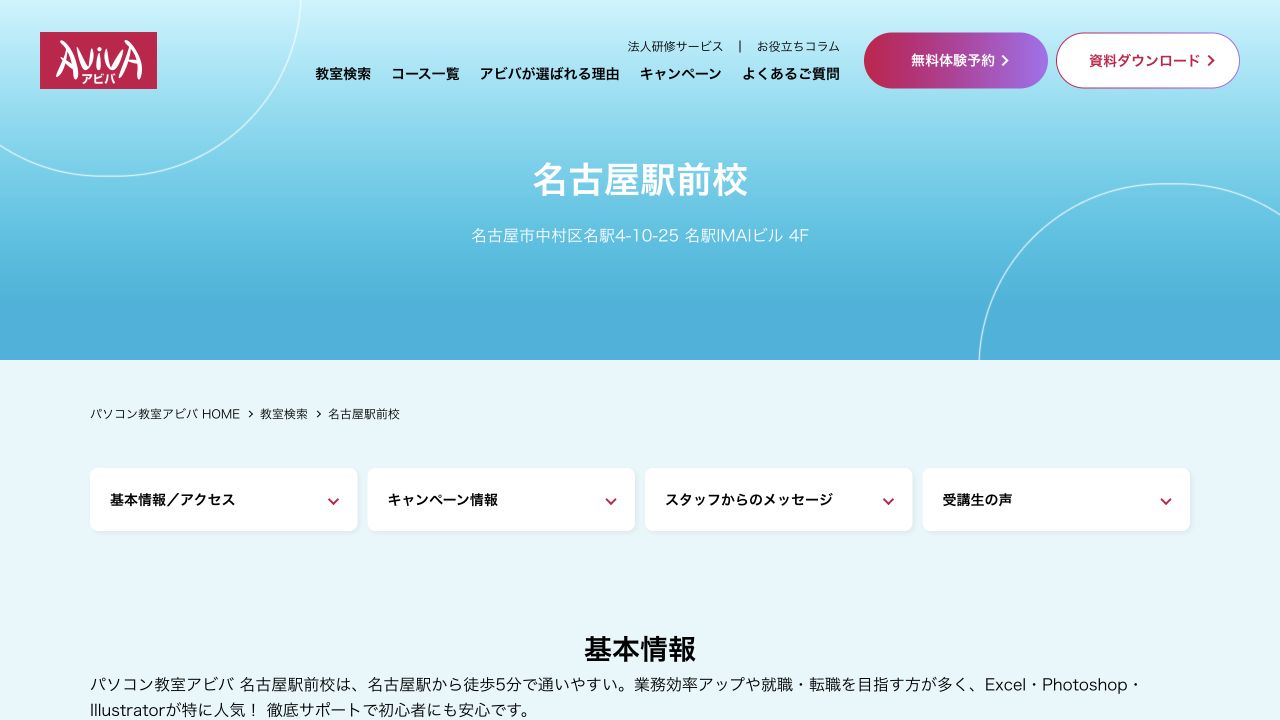Open よくあるご質問 in the navigation
Viewport: 1280px width, 720px height.
[x=790, y=74]
